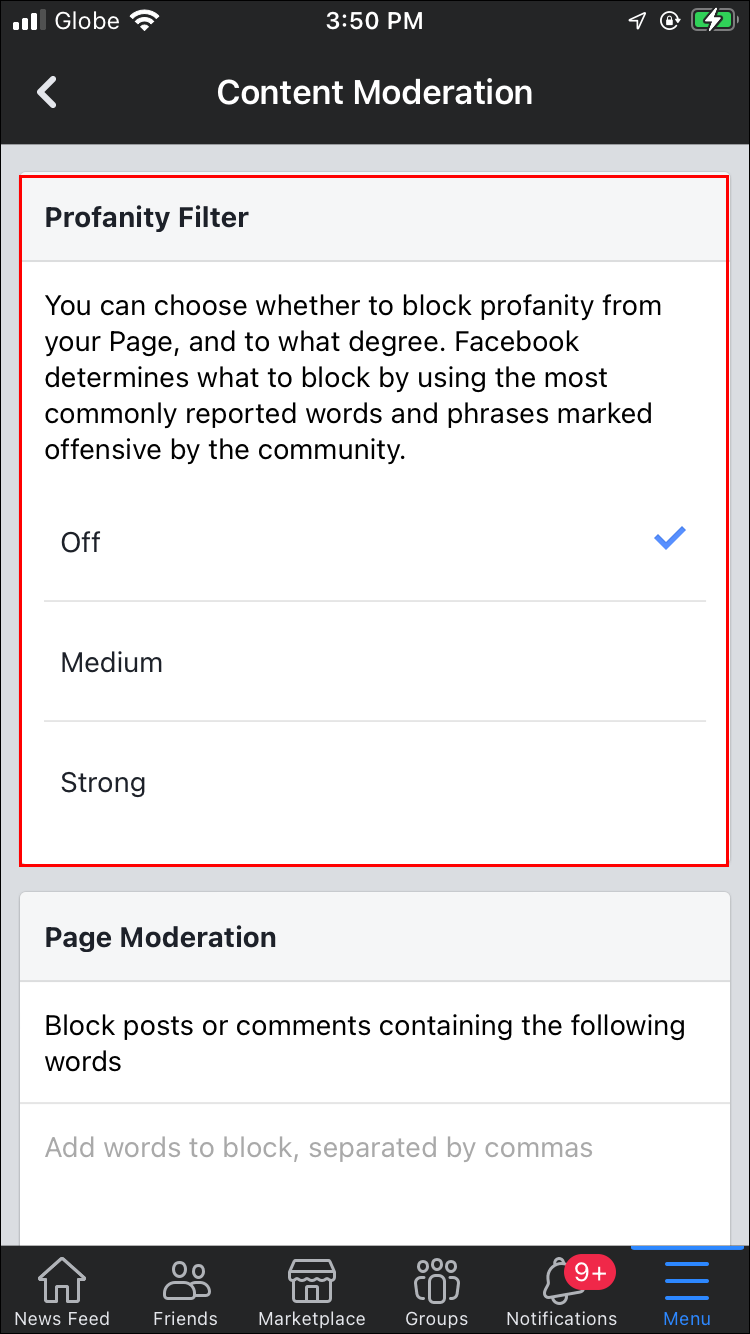This screenshot has height=1334, width=750.
Task: Tap the blue checkmark beside Off
Action: (x=669, y=539)
